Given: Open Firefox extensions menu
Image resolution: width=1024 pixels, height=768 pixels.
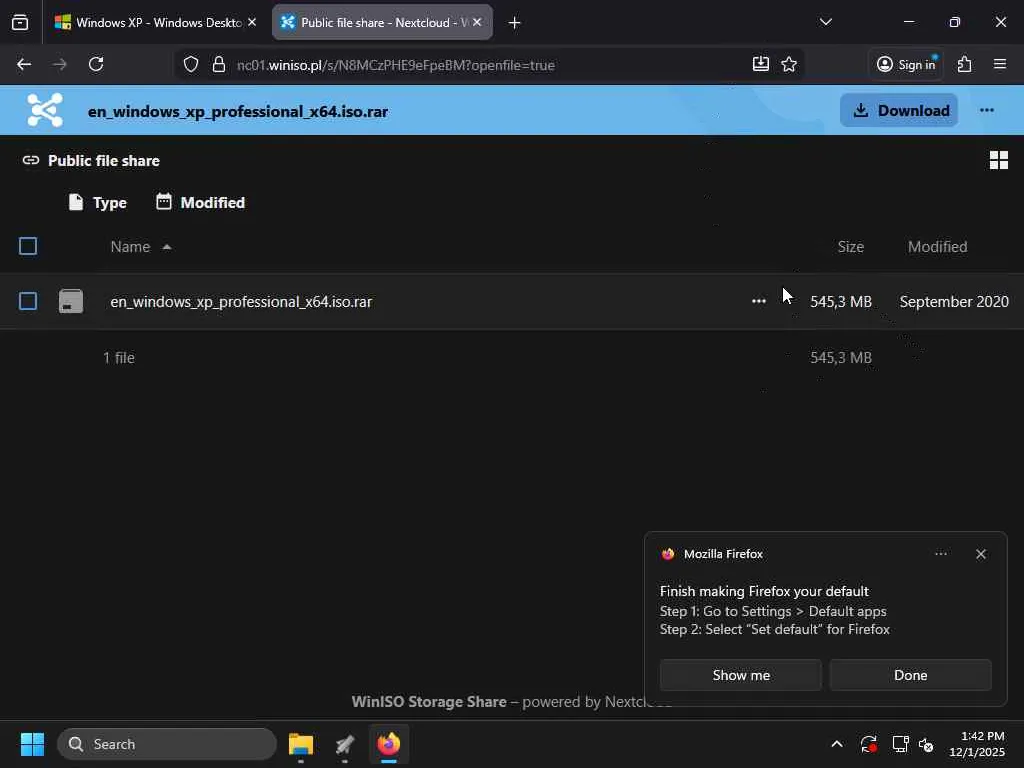Looking at the screenshot, I should [965, 64].
